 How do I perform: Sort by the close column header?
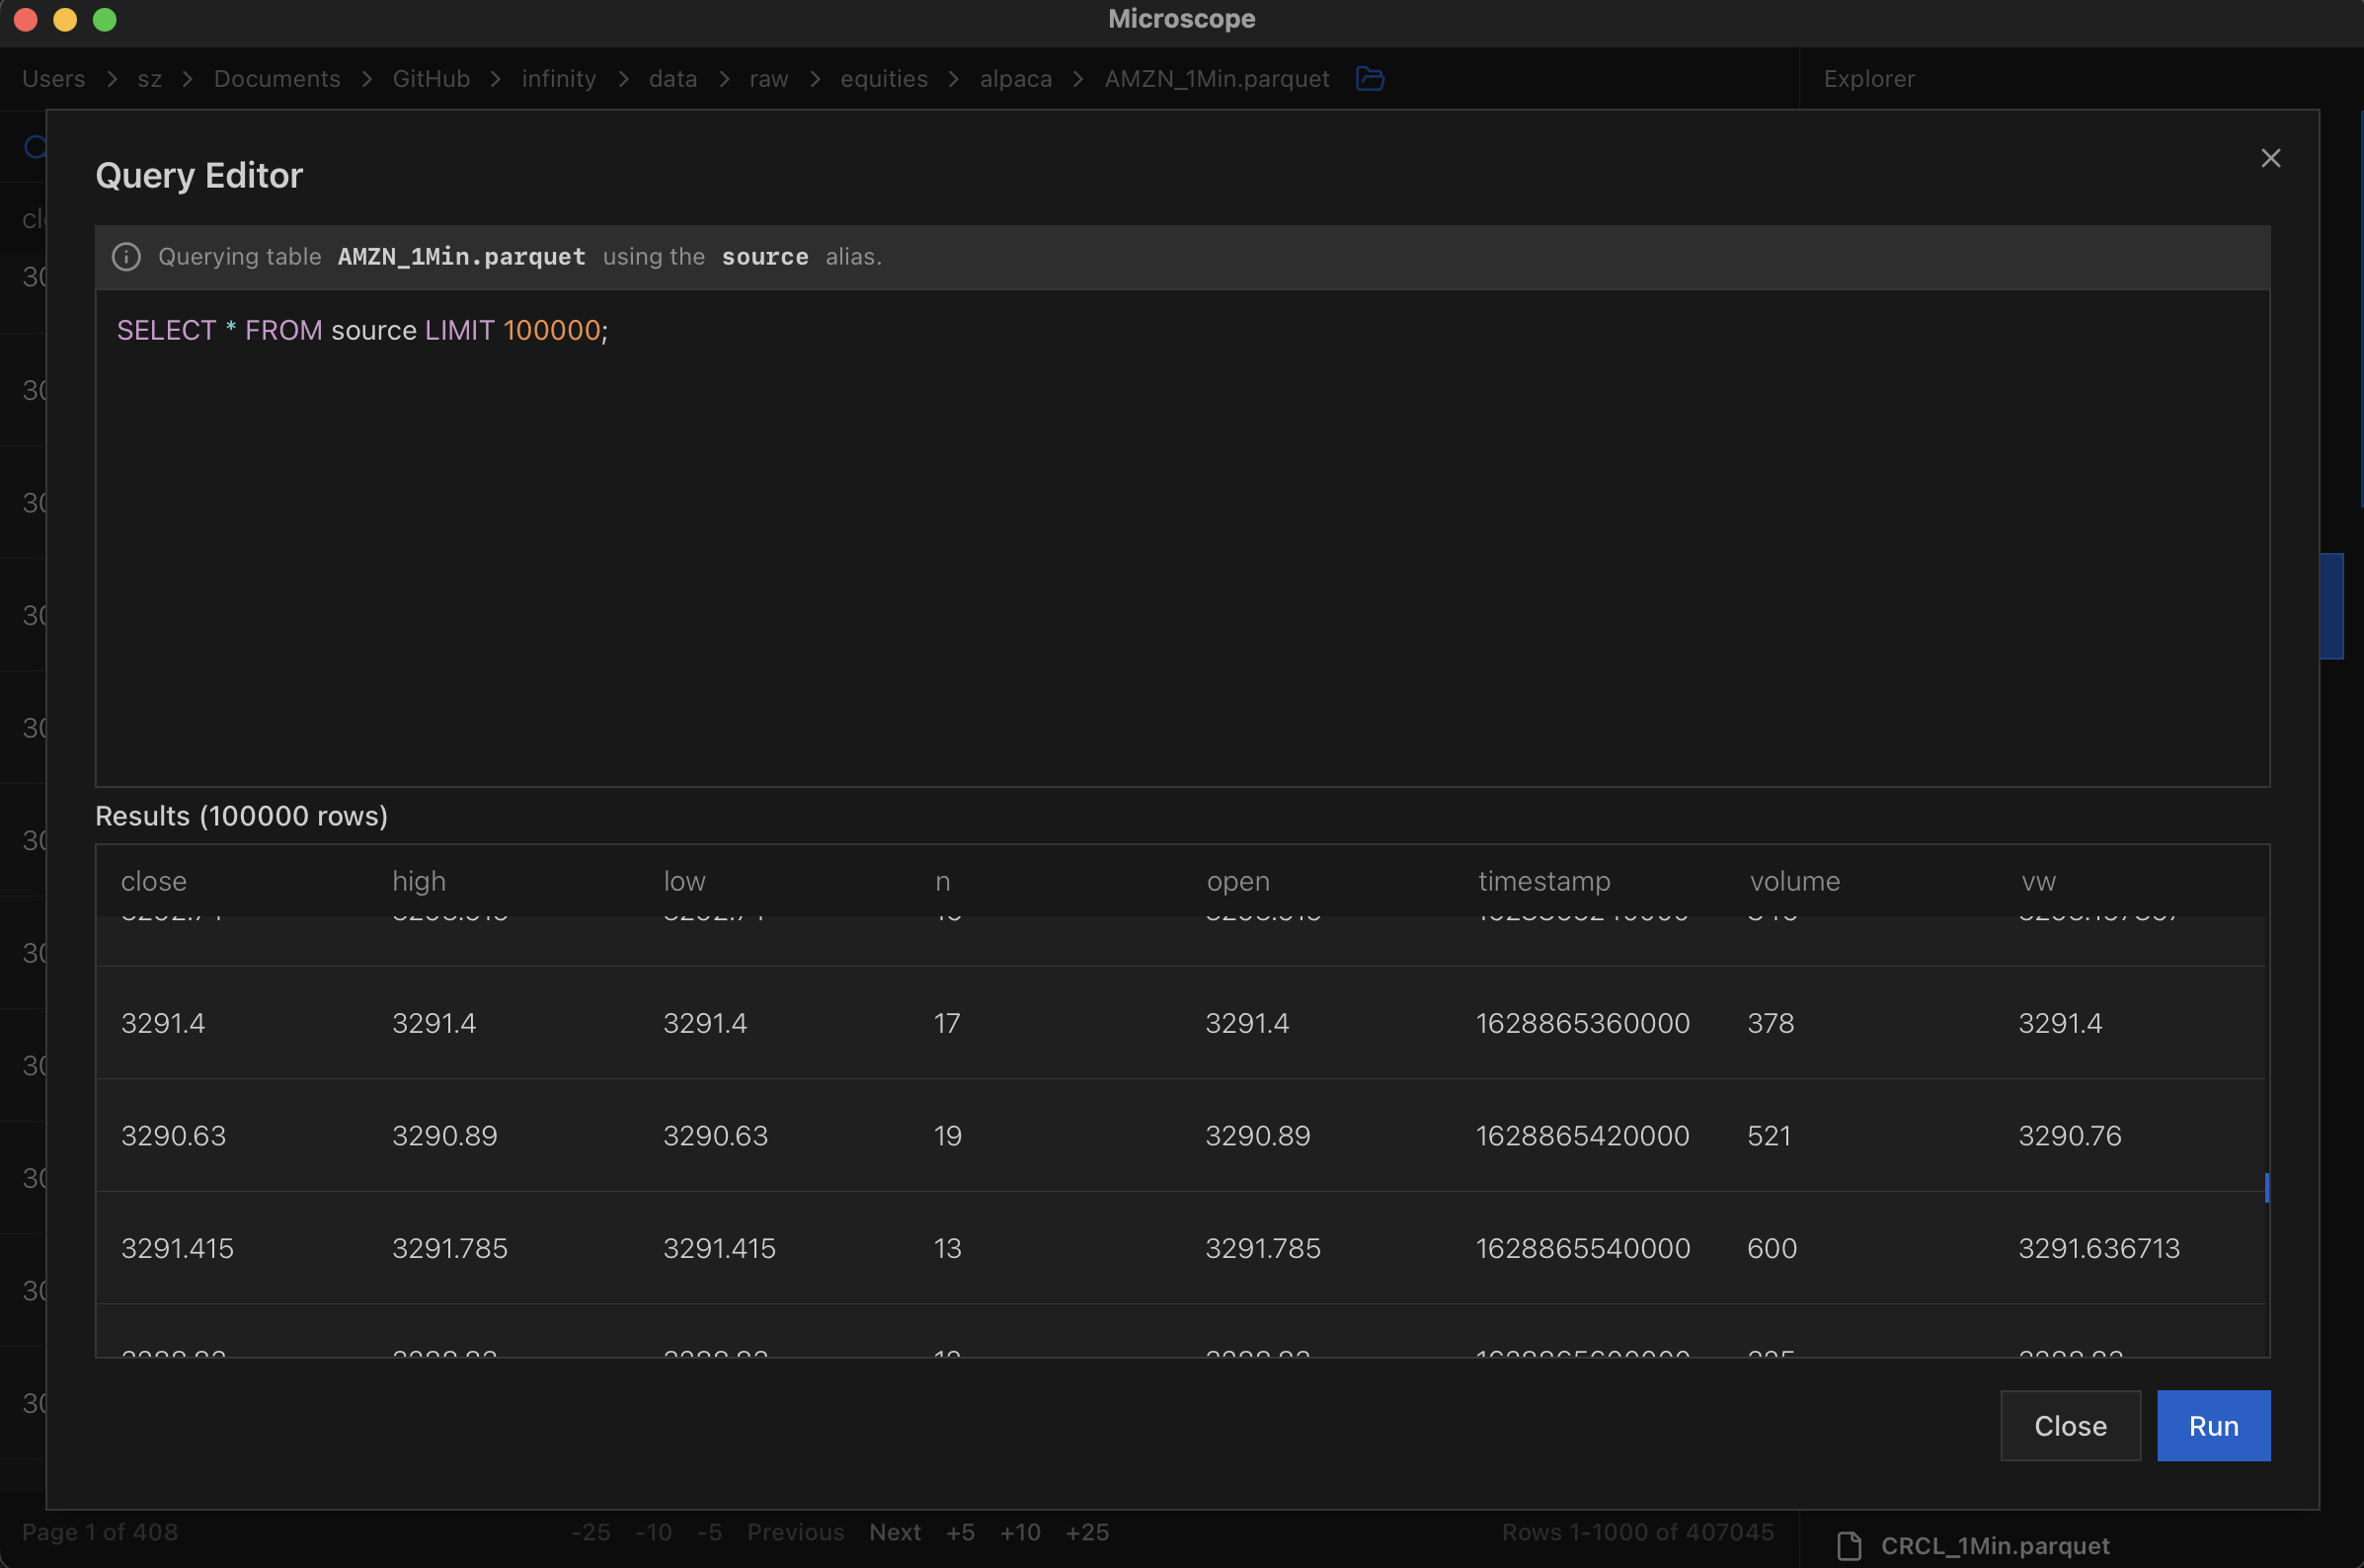(x=154, y=881)
